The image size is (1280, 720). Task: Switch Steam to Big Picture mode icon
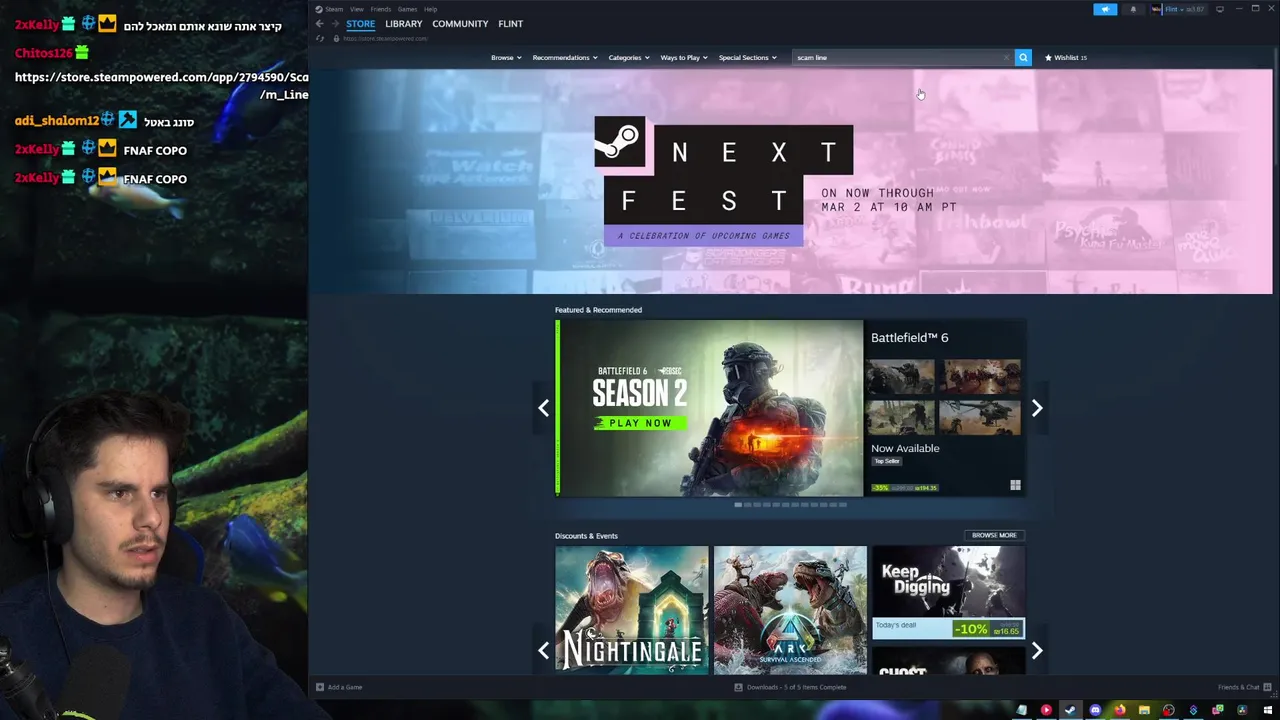coord(1220,9)
